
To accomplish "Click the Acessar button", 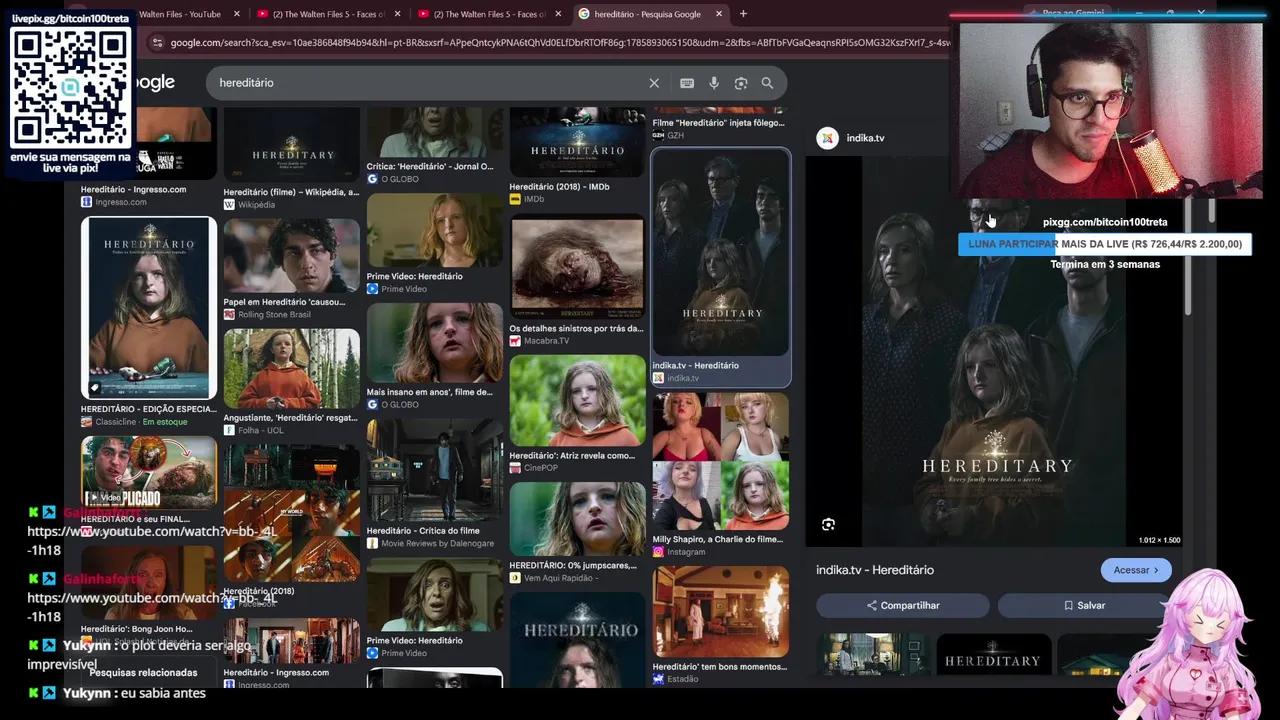I will tap(1136, 570).
